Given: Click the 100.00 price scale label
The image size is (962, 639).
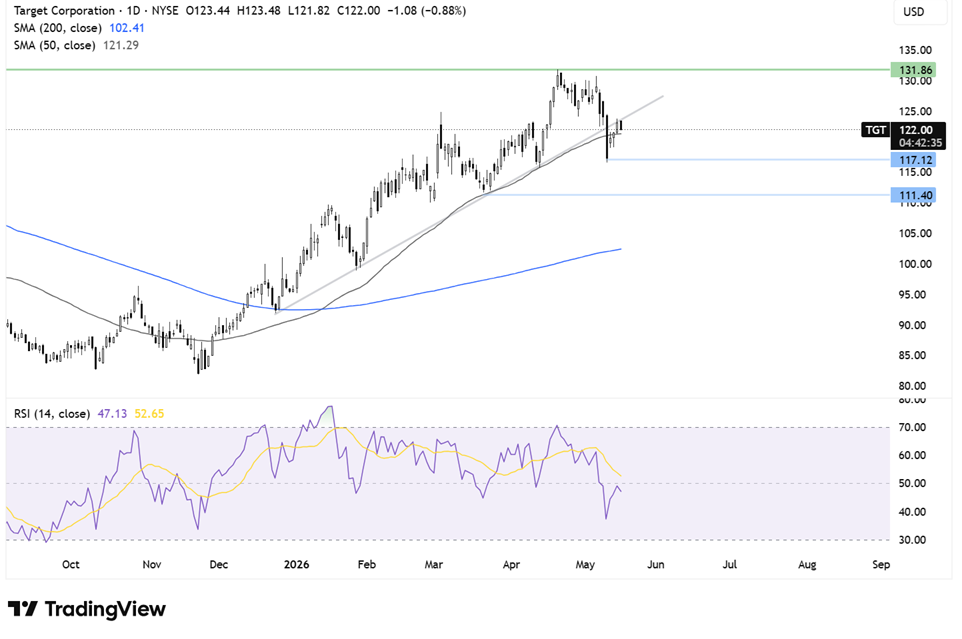Looking at the screenshot, I should click(x=915, y=264).
